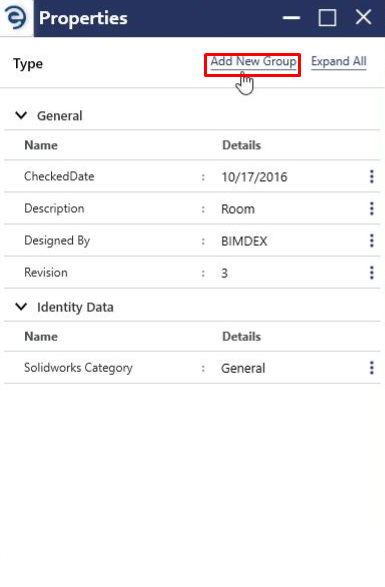Open three-dot menu for Designed By
Image resolution: width=385 pixels, height=587 pixels.
point(372,241)
